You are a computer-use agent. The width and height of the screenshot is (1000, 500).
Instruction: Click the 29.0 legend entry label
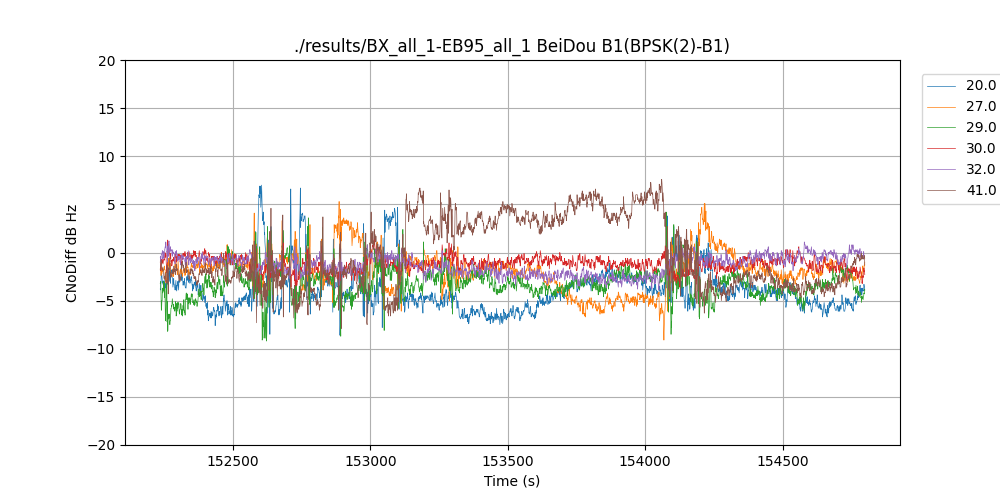(x=980, y=127)
